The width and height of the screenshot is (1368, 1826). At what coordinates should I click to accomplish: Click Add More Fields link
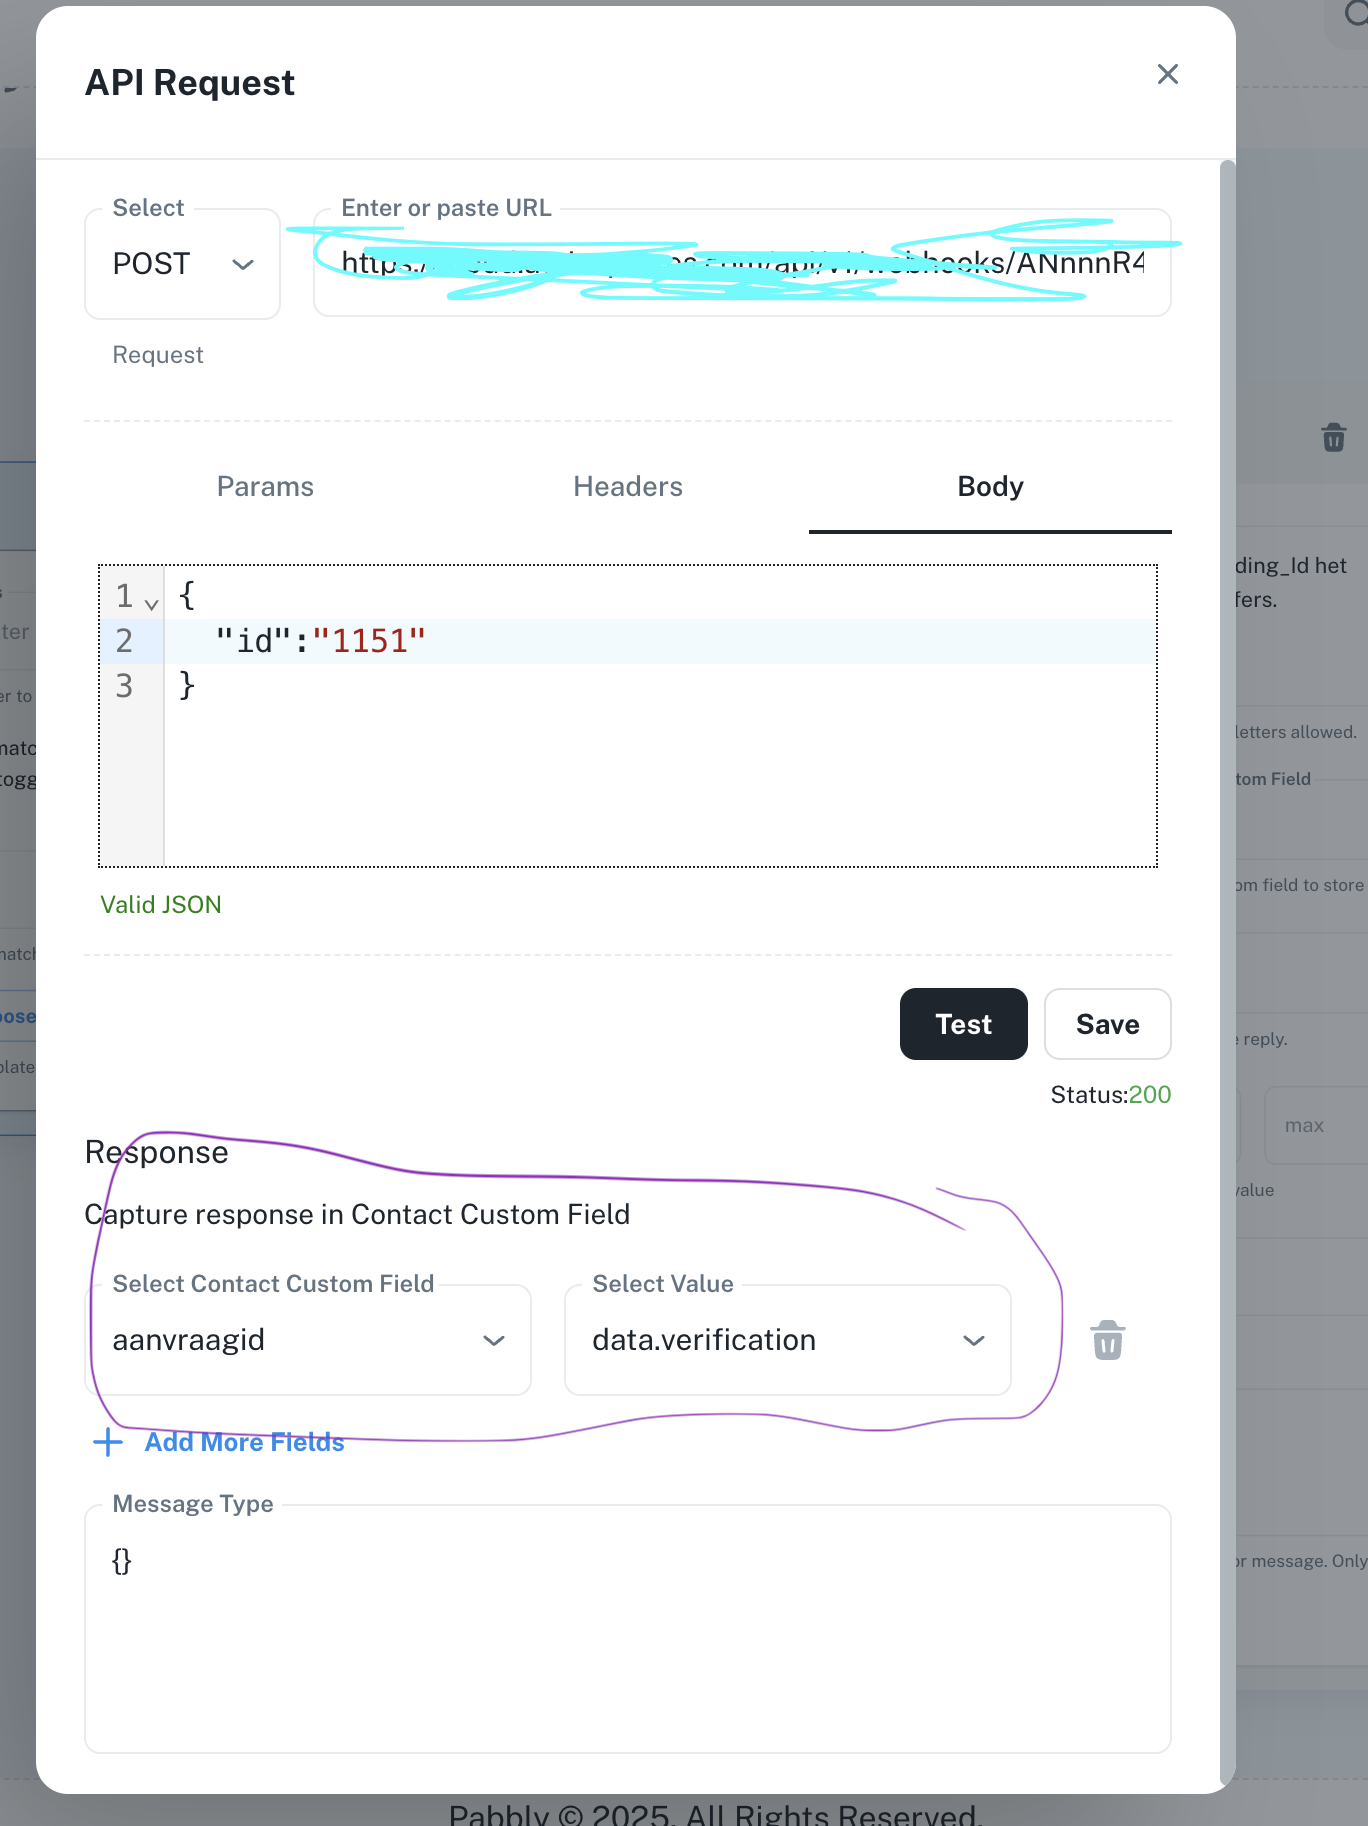[244, 1442]
